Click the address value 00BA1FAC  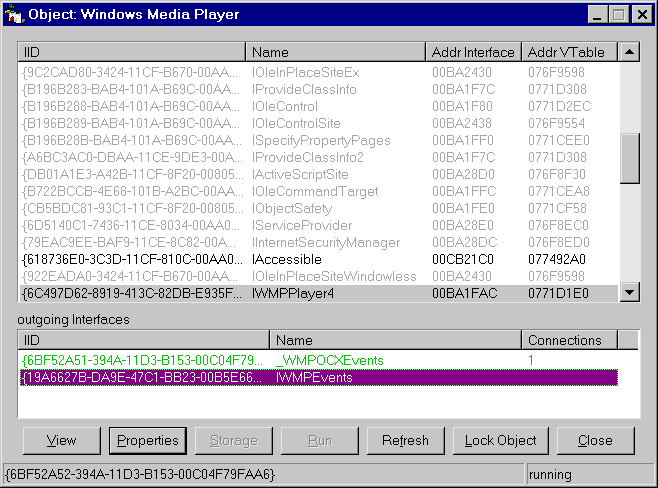pyautogui.click(x=465, y=293)
